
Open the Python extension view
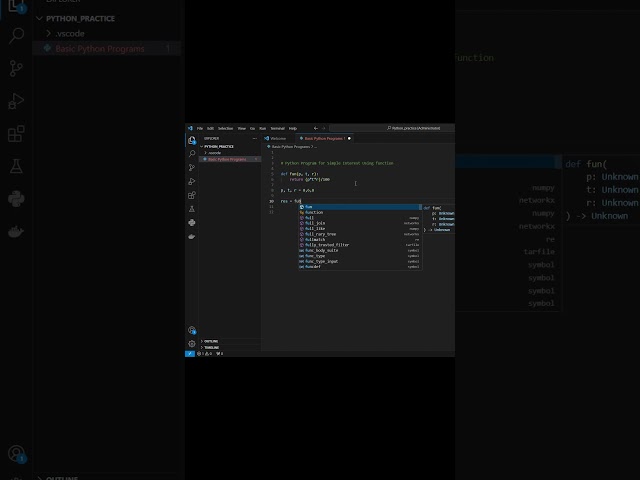[192, 222]
